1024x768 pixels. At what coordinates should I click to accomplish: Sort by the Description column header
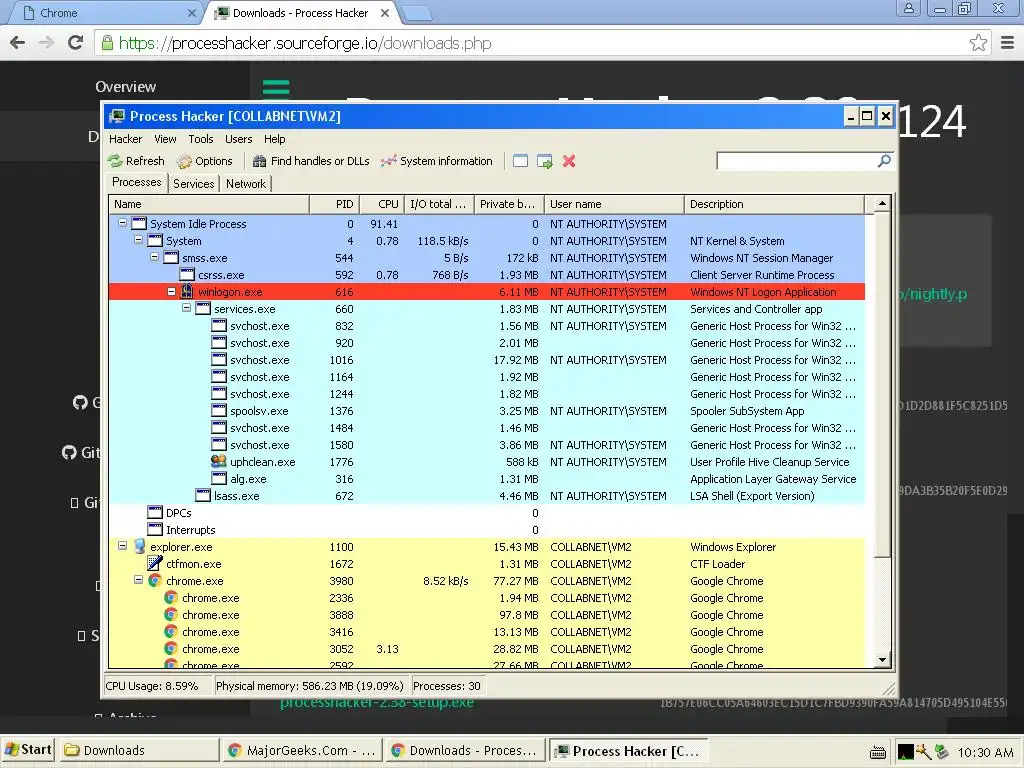[774, 204]
